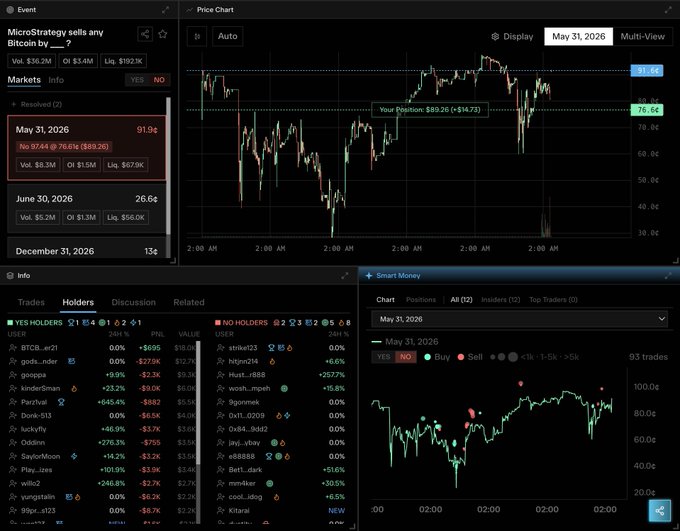Open user Hust...r888 profile
This screenshot has width=680, height=531.
click(x=247, y=375)
